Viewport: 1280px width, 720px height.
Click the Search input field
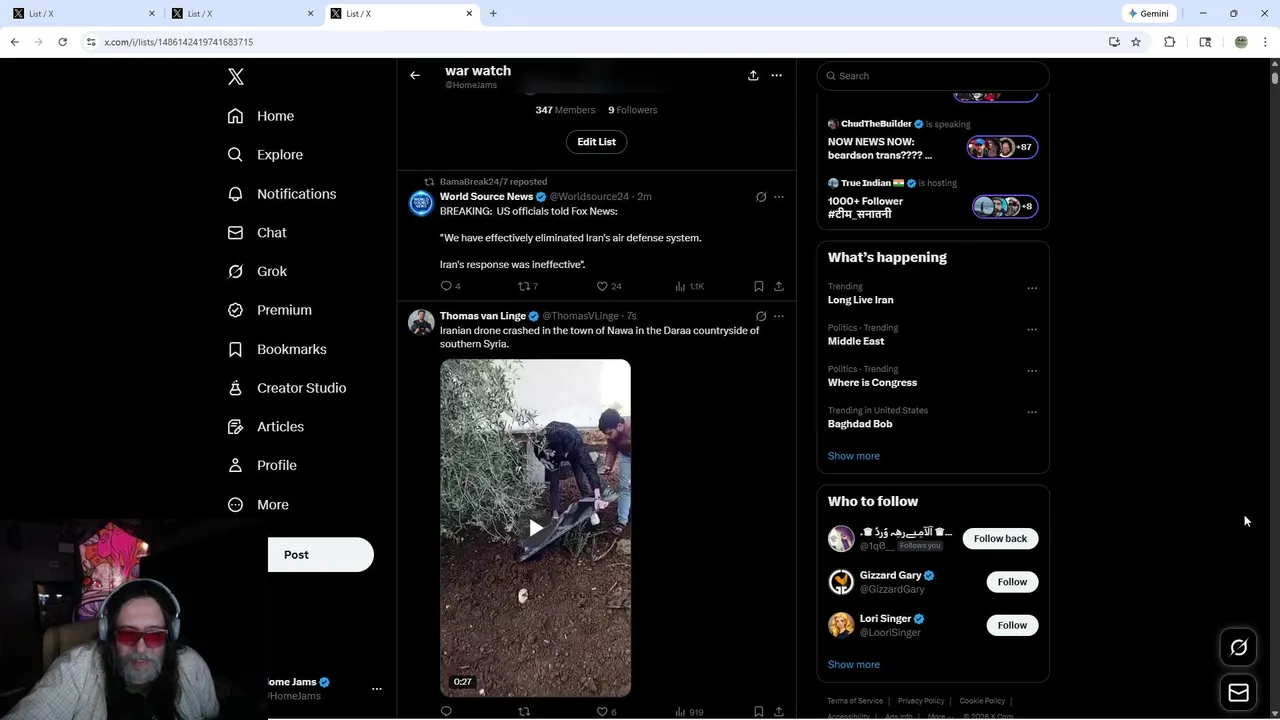point(933,76)
